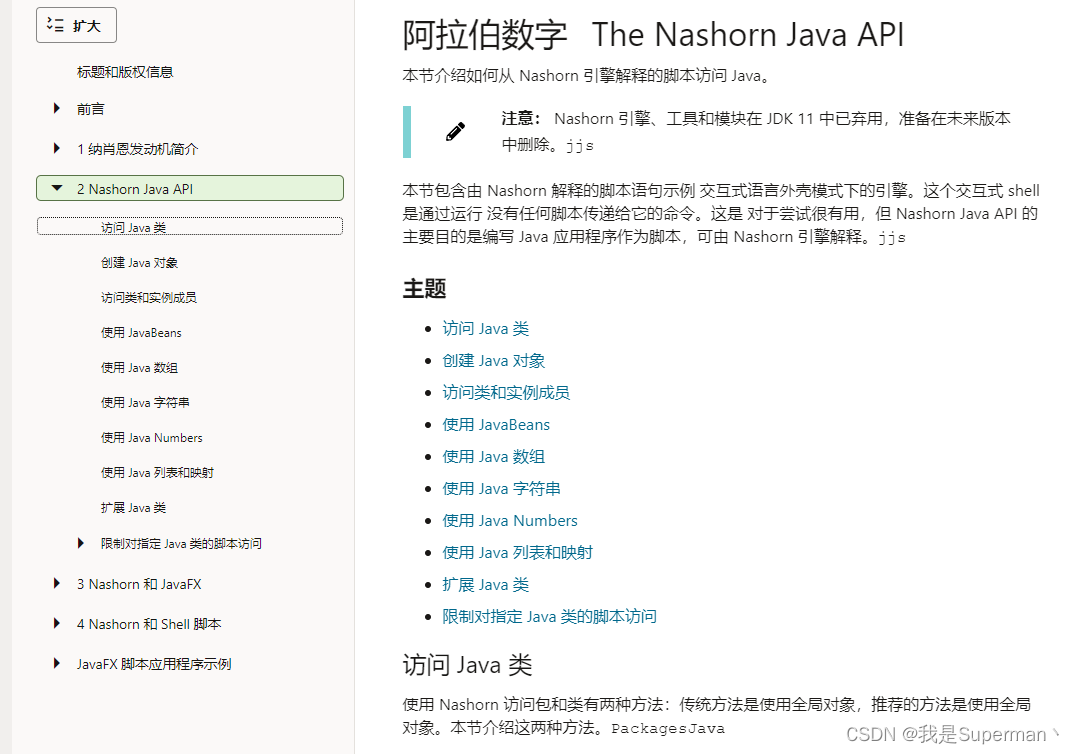Select sidebar item 访问类和实例成员
1074x754 pixels.
pyautogui.click(x=149, y=297)
